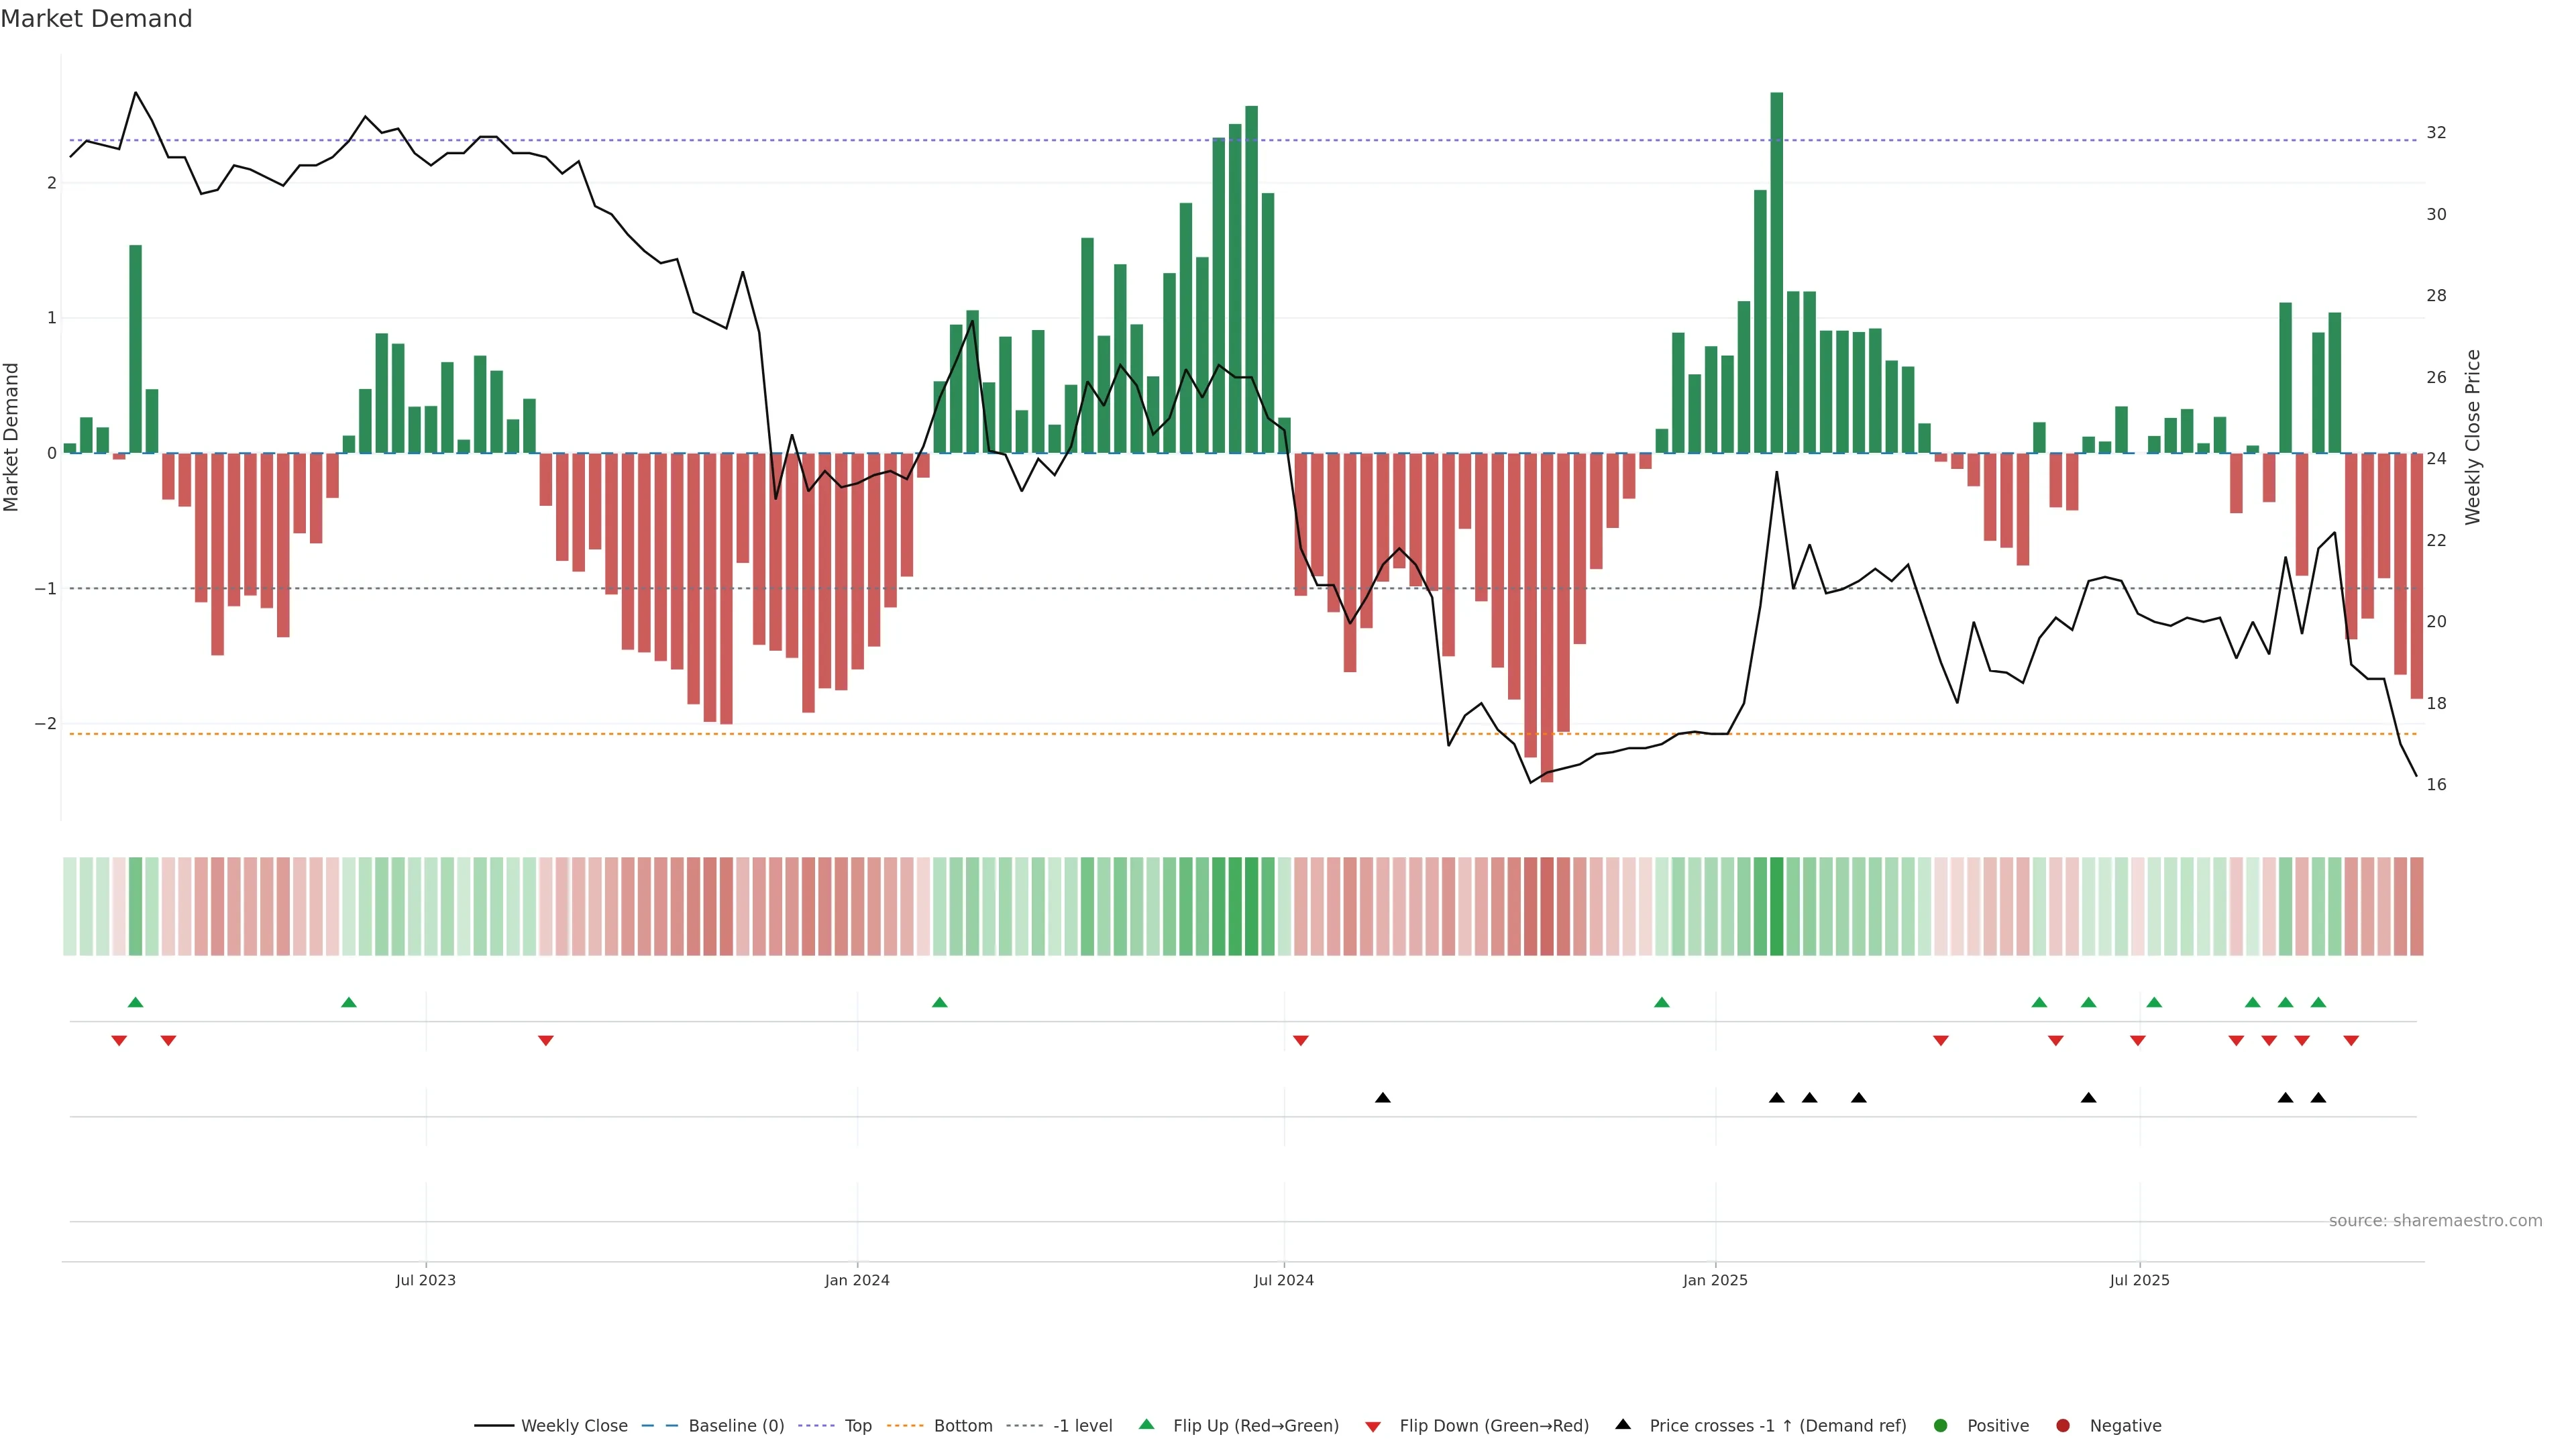Click the Weekly Close Price axis title

(2473, 437)
